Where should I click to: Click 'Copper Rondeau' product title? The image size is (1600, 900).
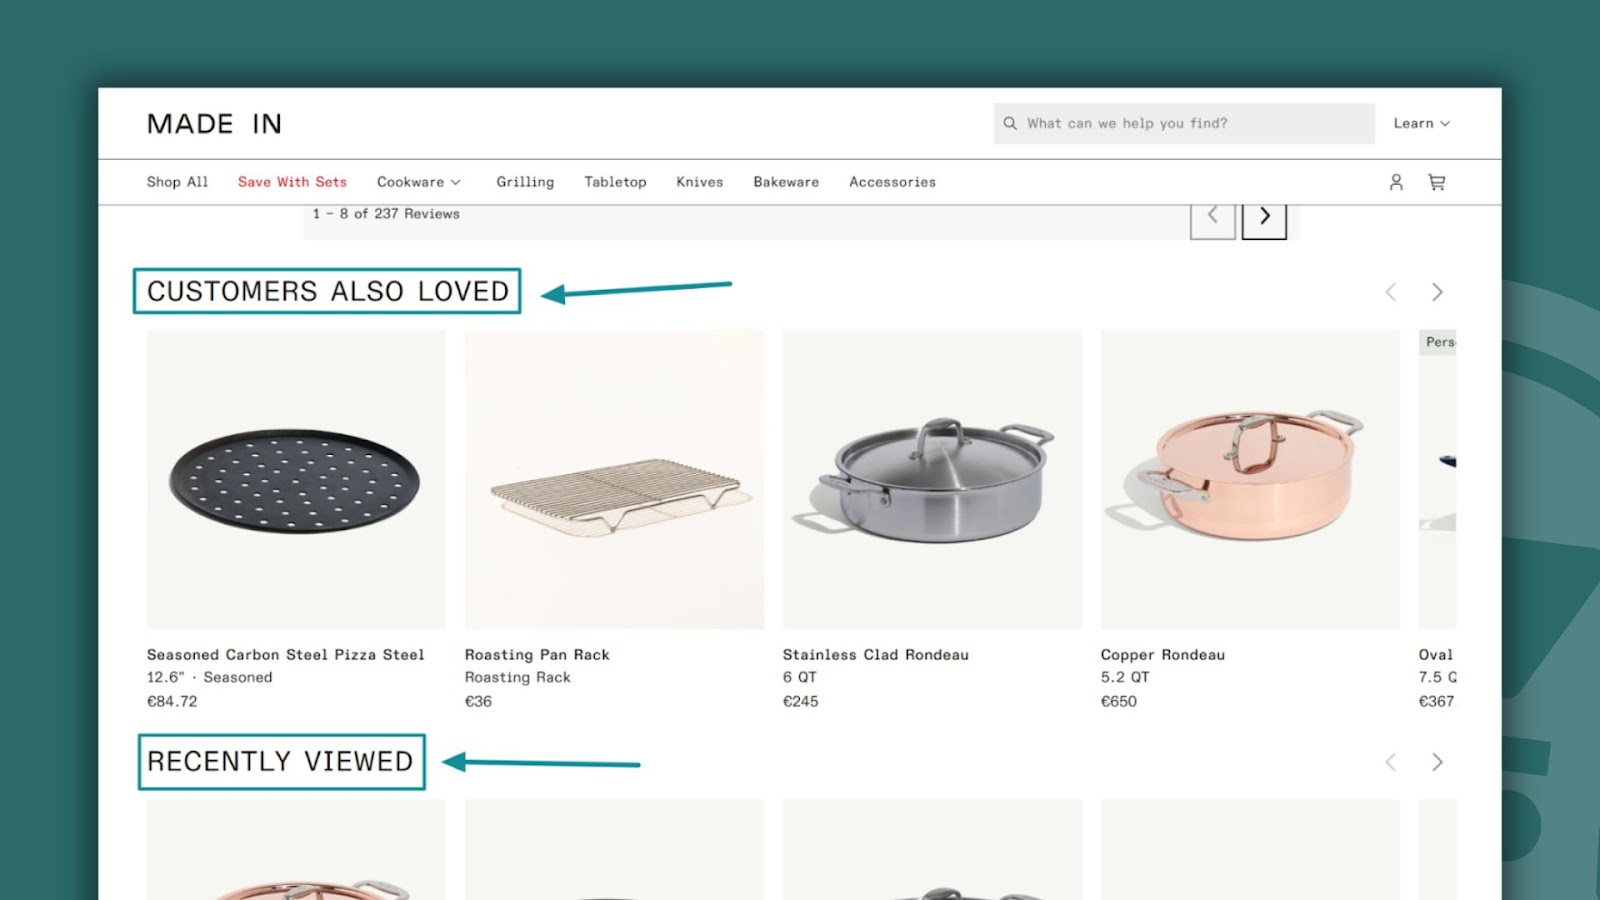point(1162,655)
